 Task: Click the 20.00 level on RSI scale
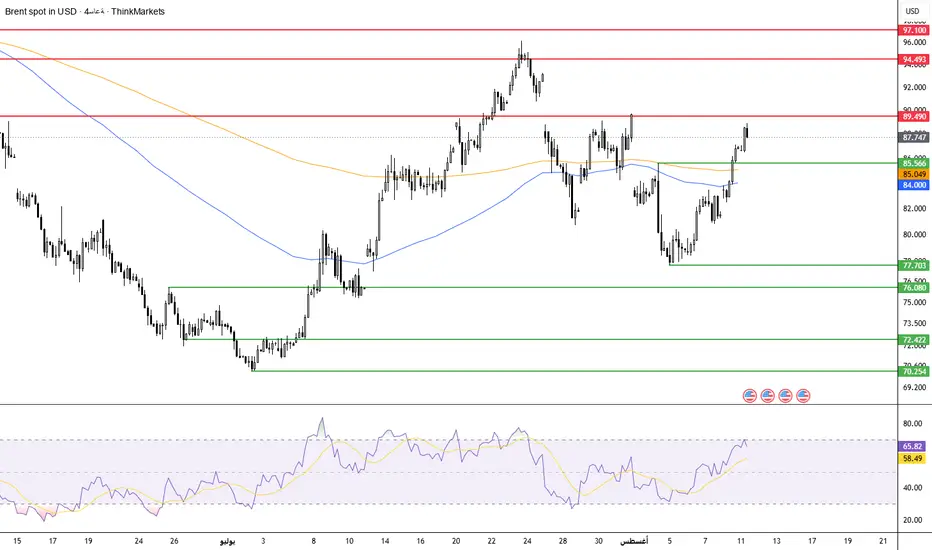click(912, 520)
